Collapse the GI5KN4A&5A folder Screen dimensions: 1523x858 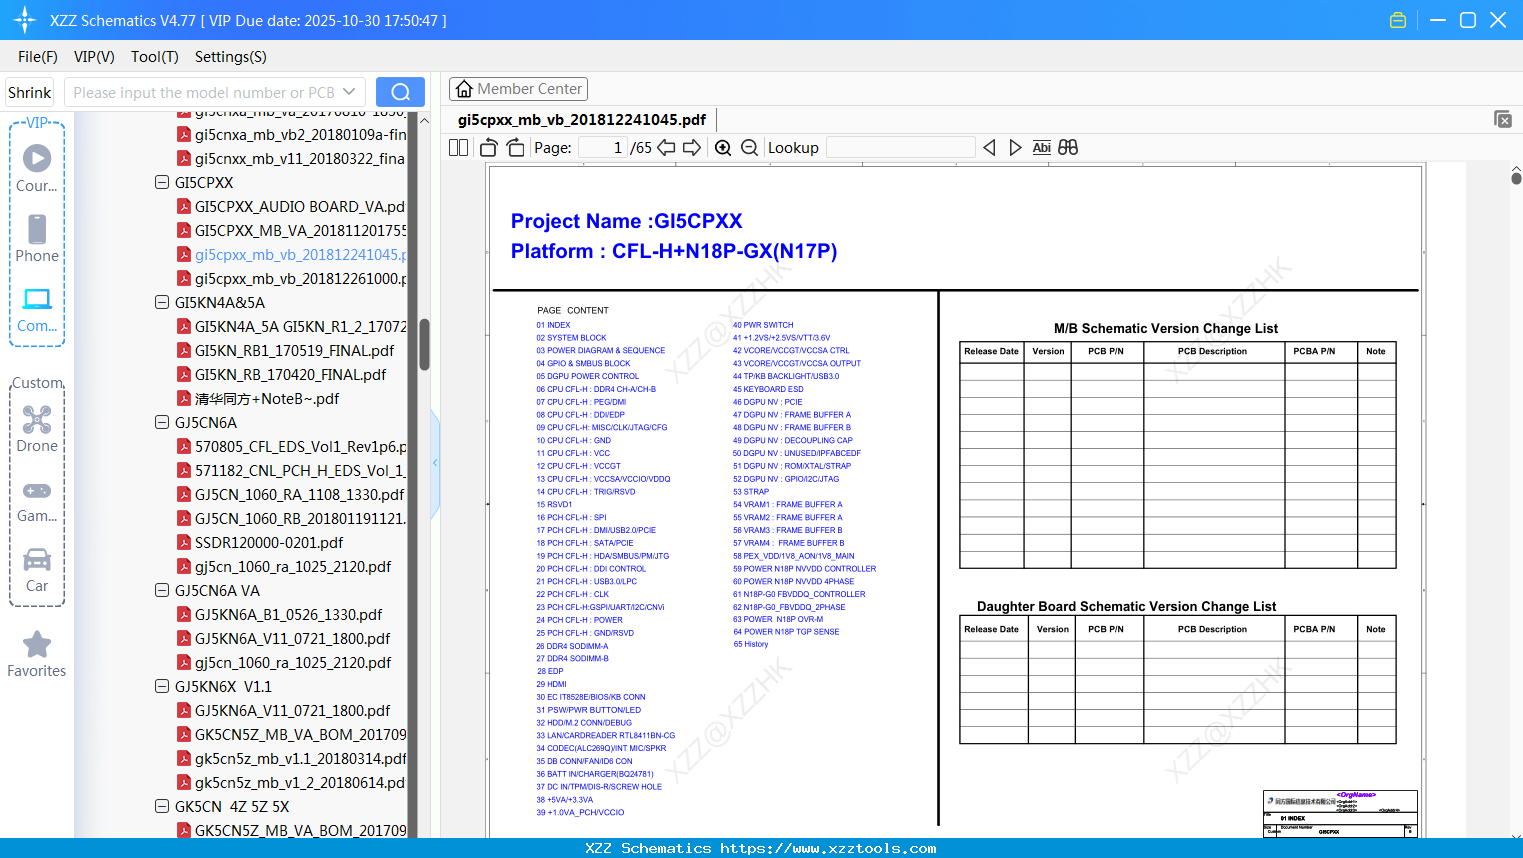pyautogui.click(x=162, y=303)
